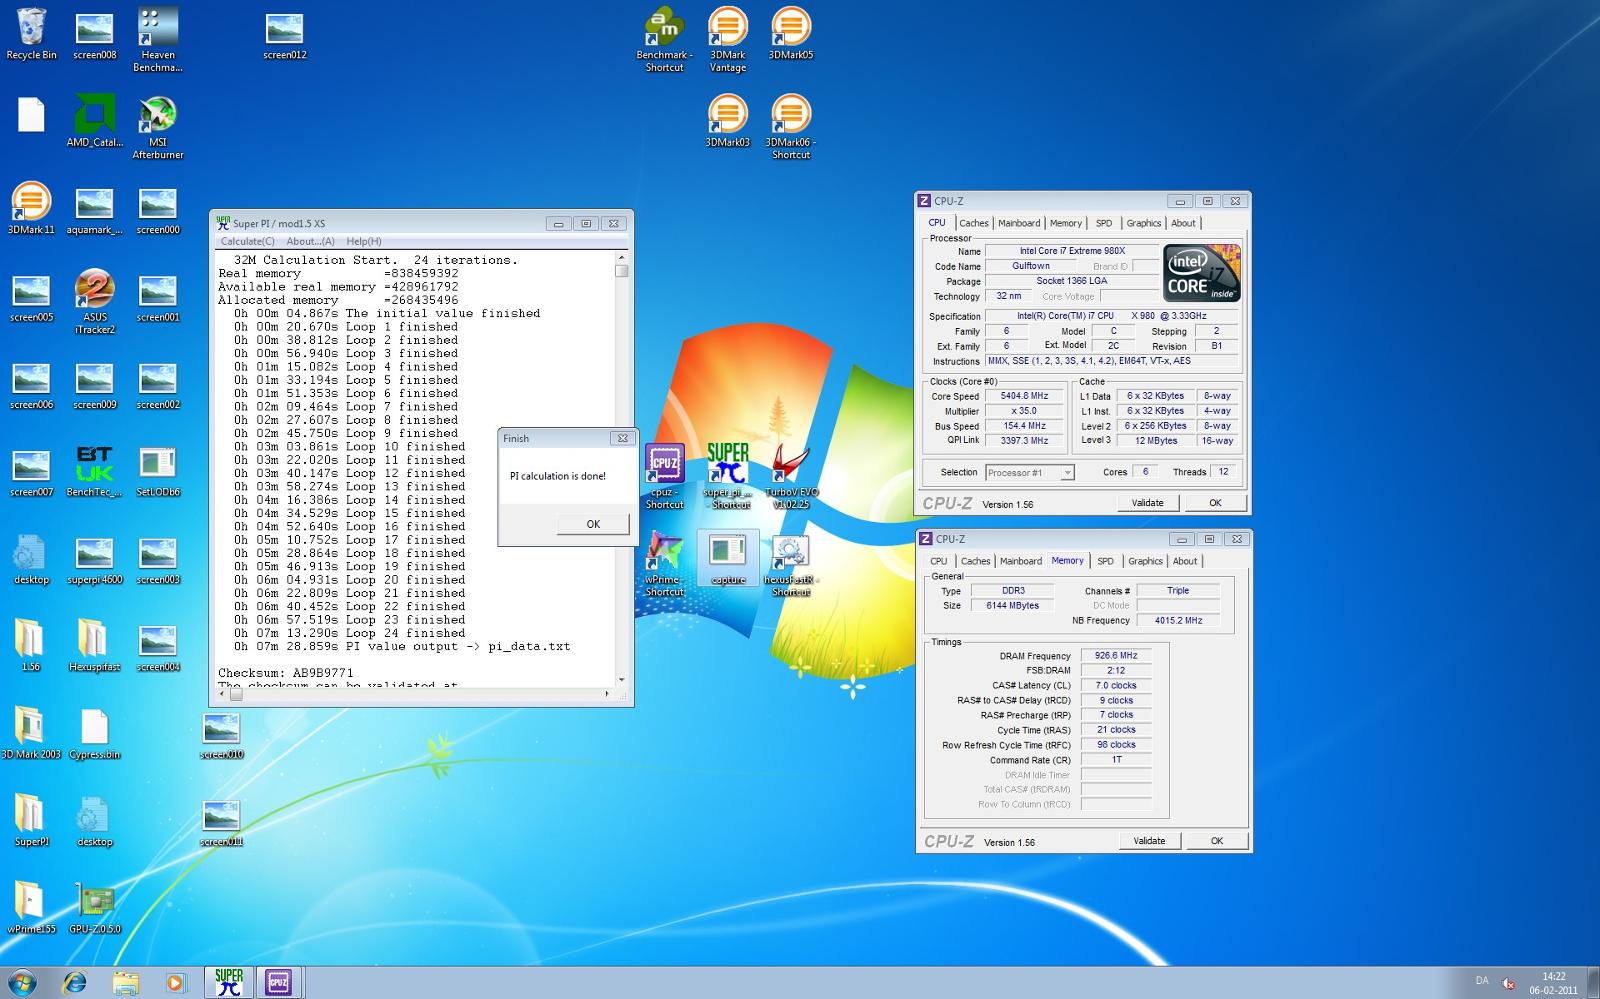The width and height of the screenshot is (1600, 999).
Task: Open the wPrime shortcut on desktop
Action: (664, 564)
